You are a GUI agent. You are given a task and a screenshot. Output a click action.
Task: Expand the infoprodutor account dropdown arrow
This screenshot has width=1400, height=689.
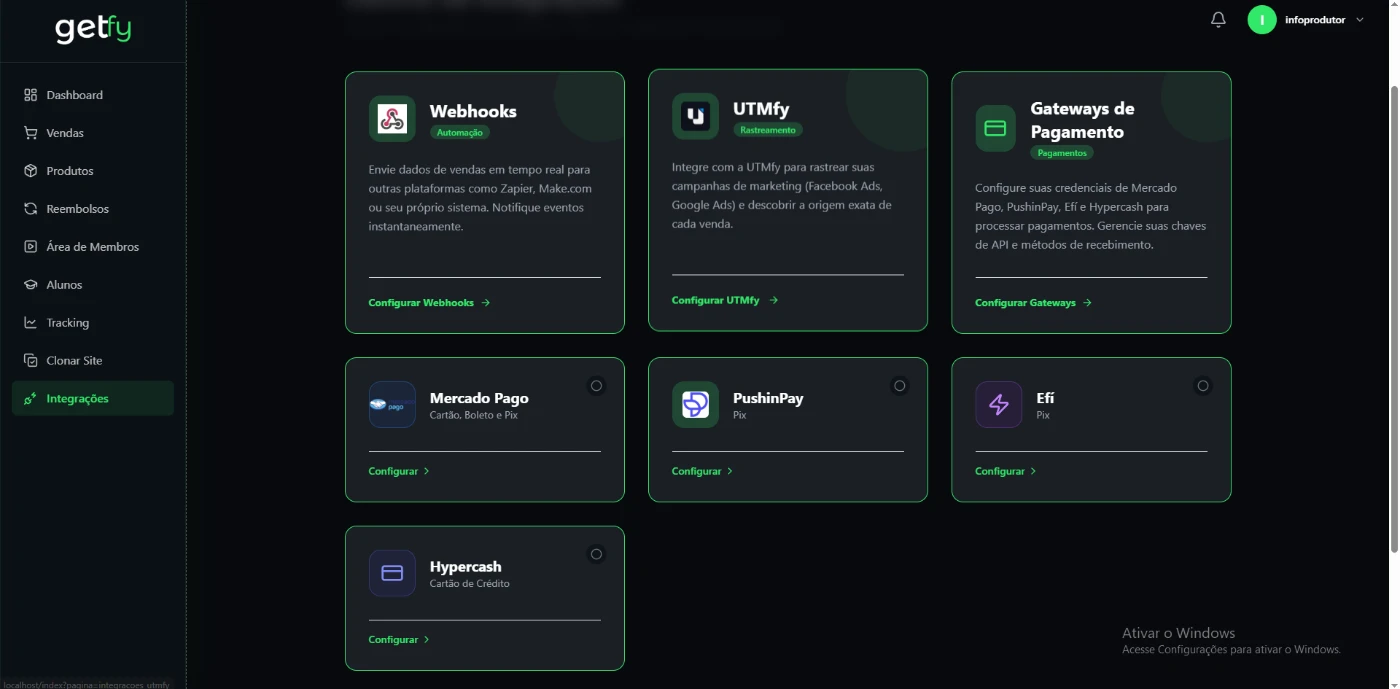tap(1360, 20)
